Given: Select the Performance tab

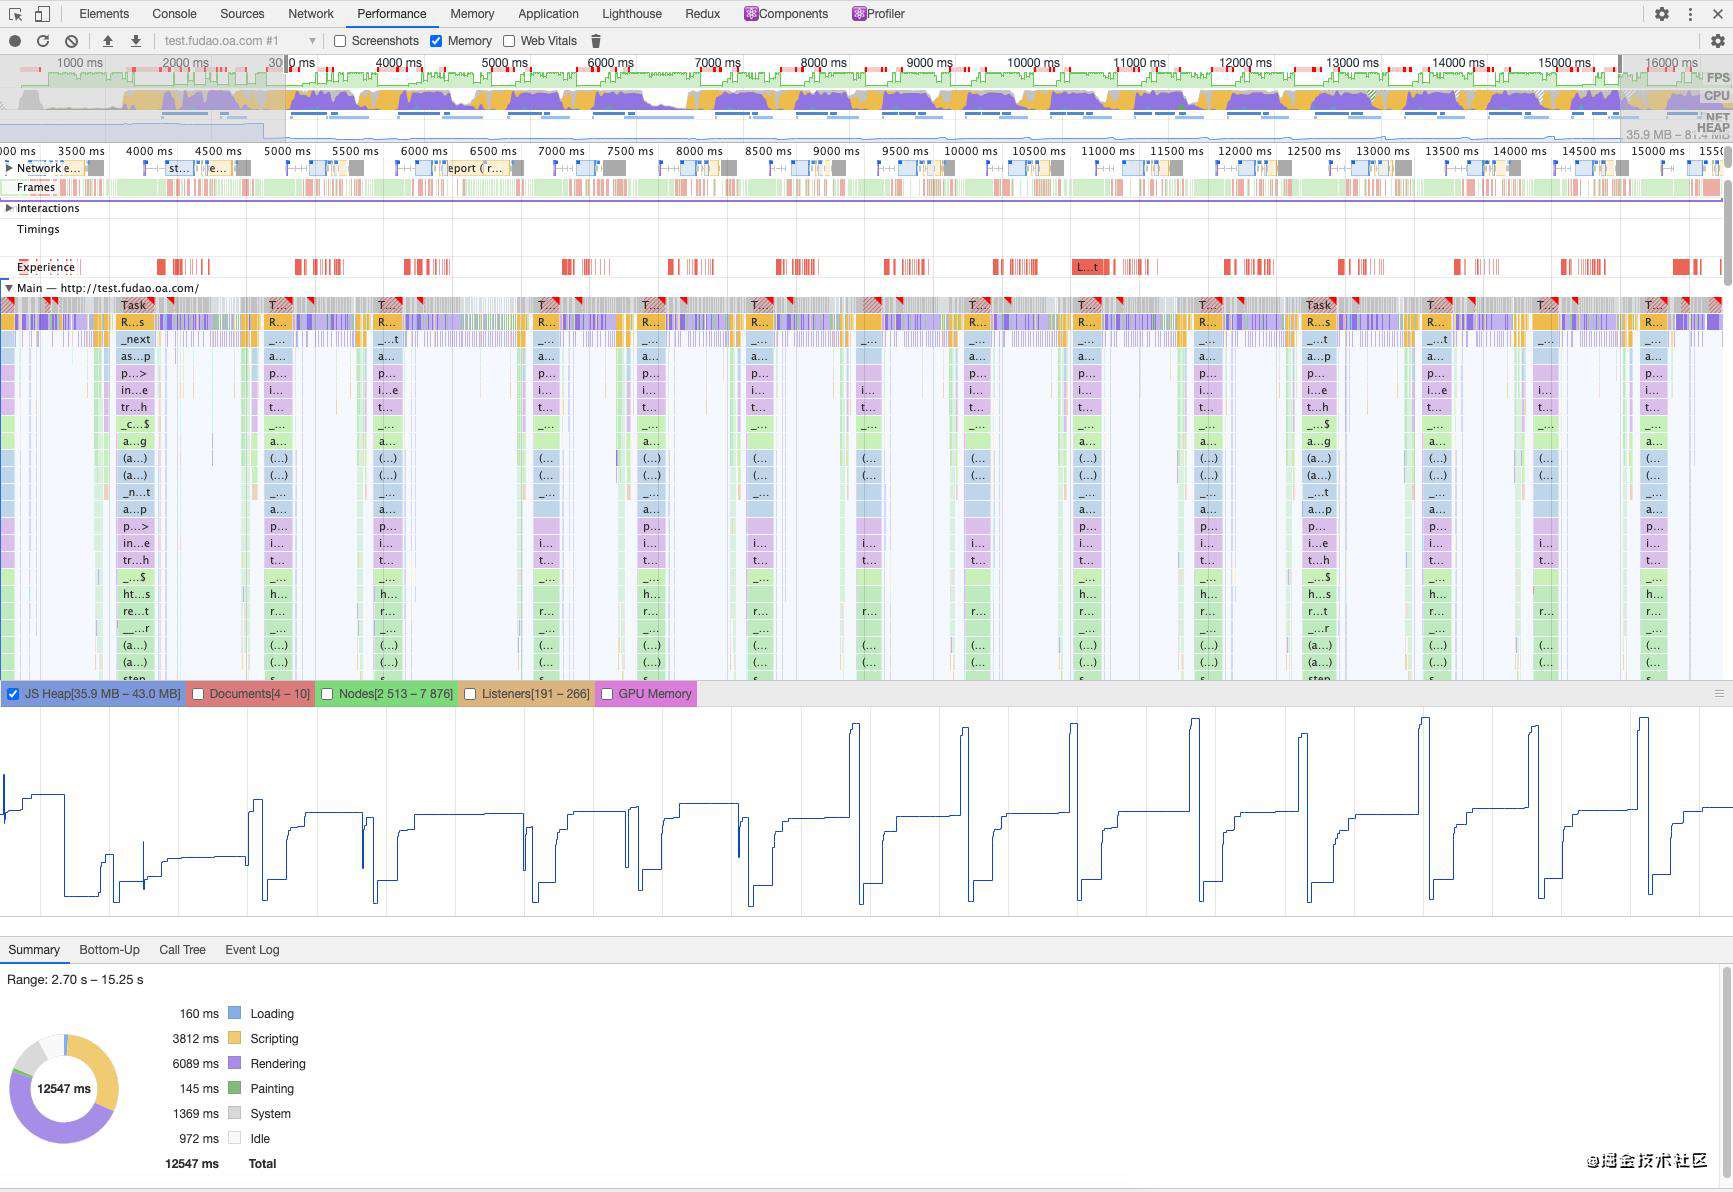Looking at the screenshot, I should 392,14.
